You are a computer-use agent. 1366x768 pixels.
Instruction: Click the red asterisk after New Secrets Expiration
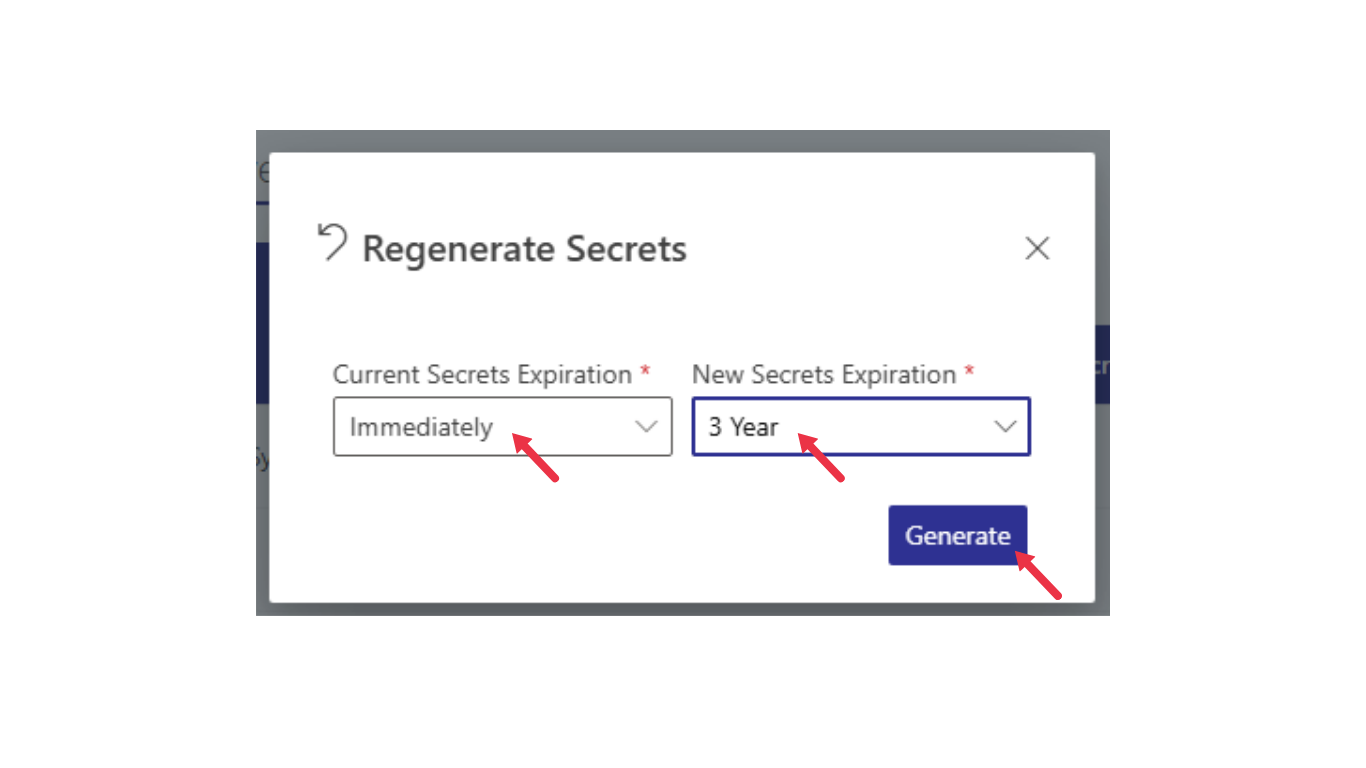click(x=969, y=371)
